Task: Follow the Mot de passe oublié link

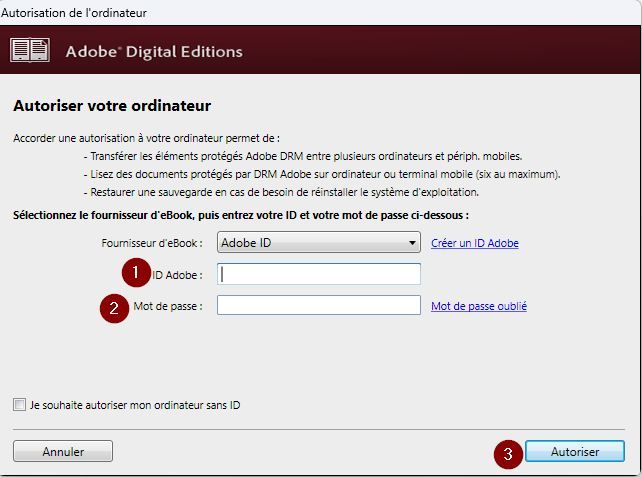Action: [x=478, y=306]
